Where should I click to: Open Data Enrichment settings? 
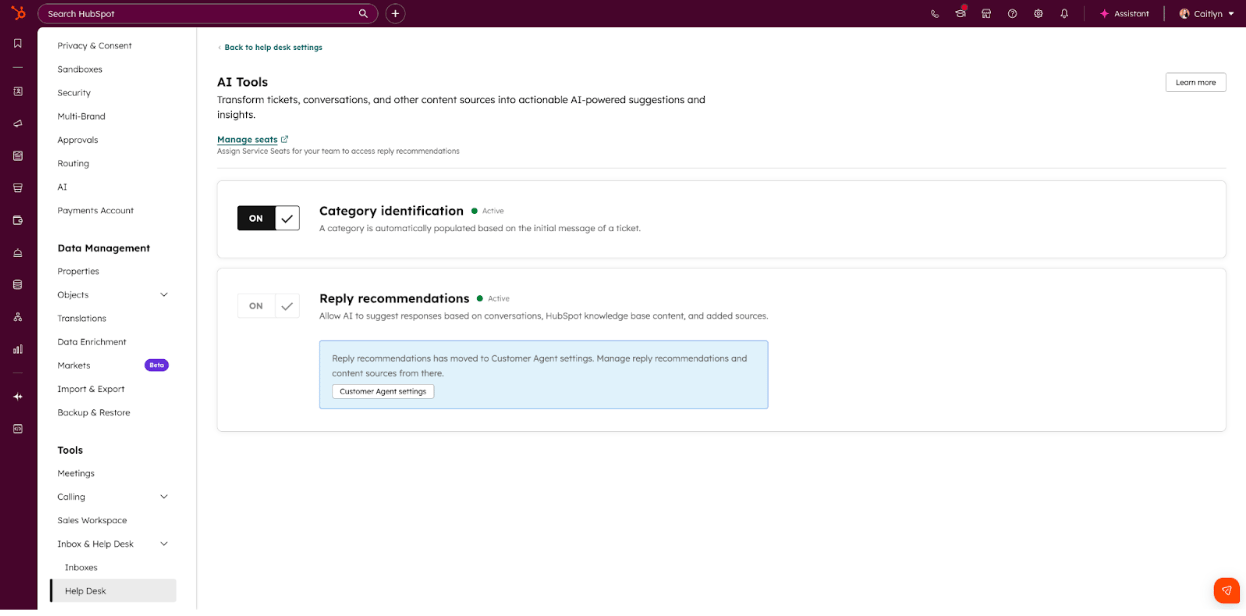(x=91, y=342)
